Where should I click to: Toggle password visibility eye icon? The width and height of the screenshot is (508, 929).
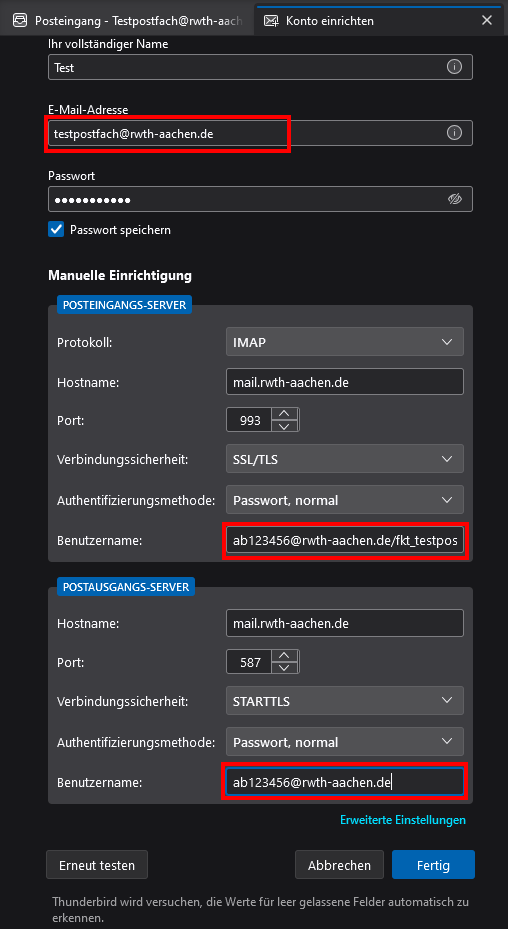coord(455,199)
